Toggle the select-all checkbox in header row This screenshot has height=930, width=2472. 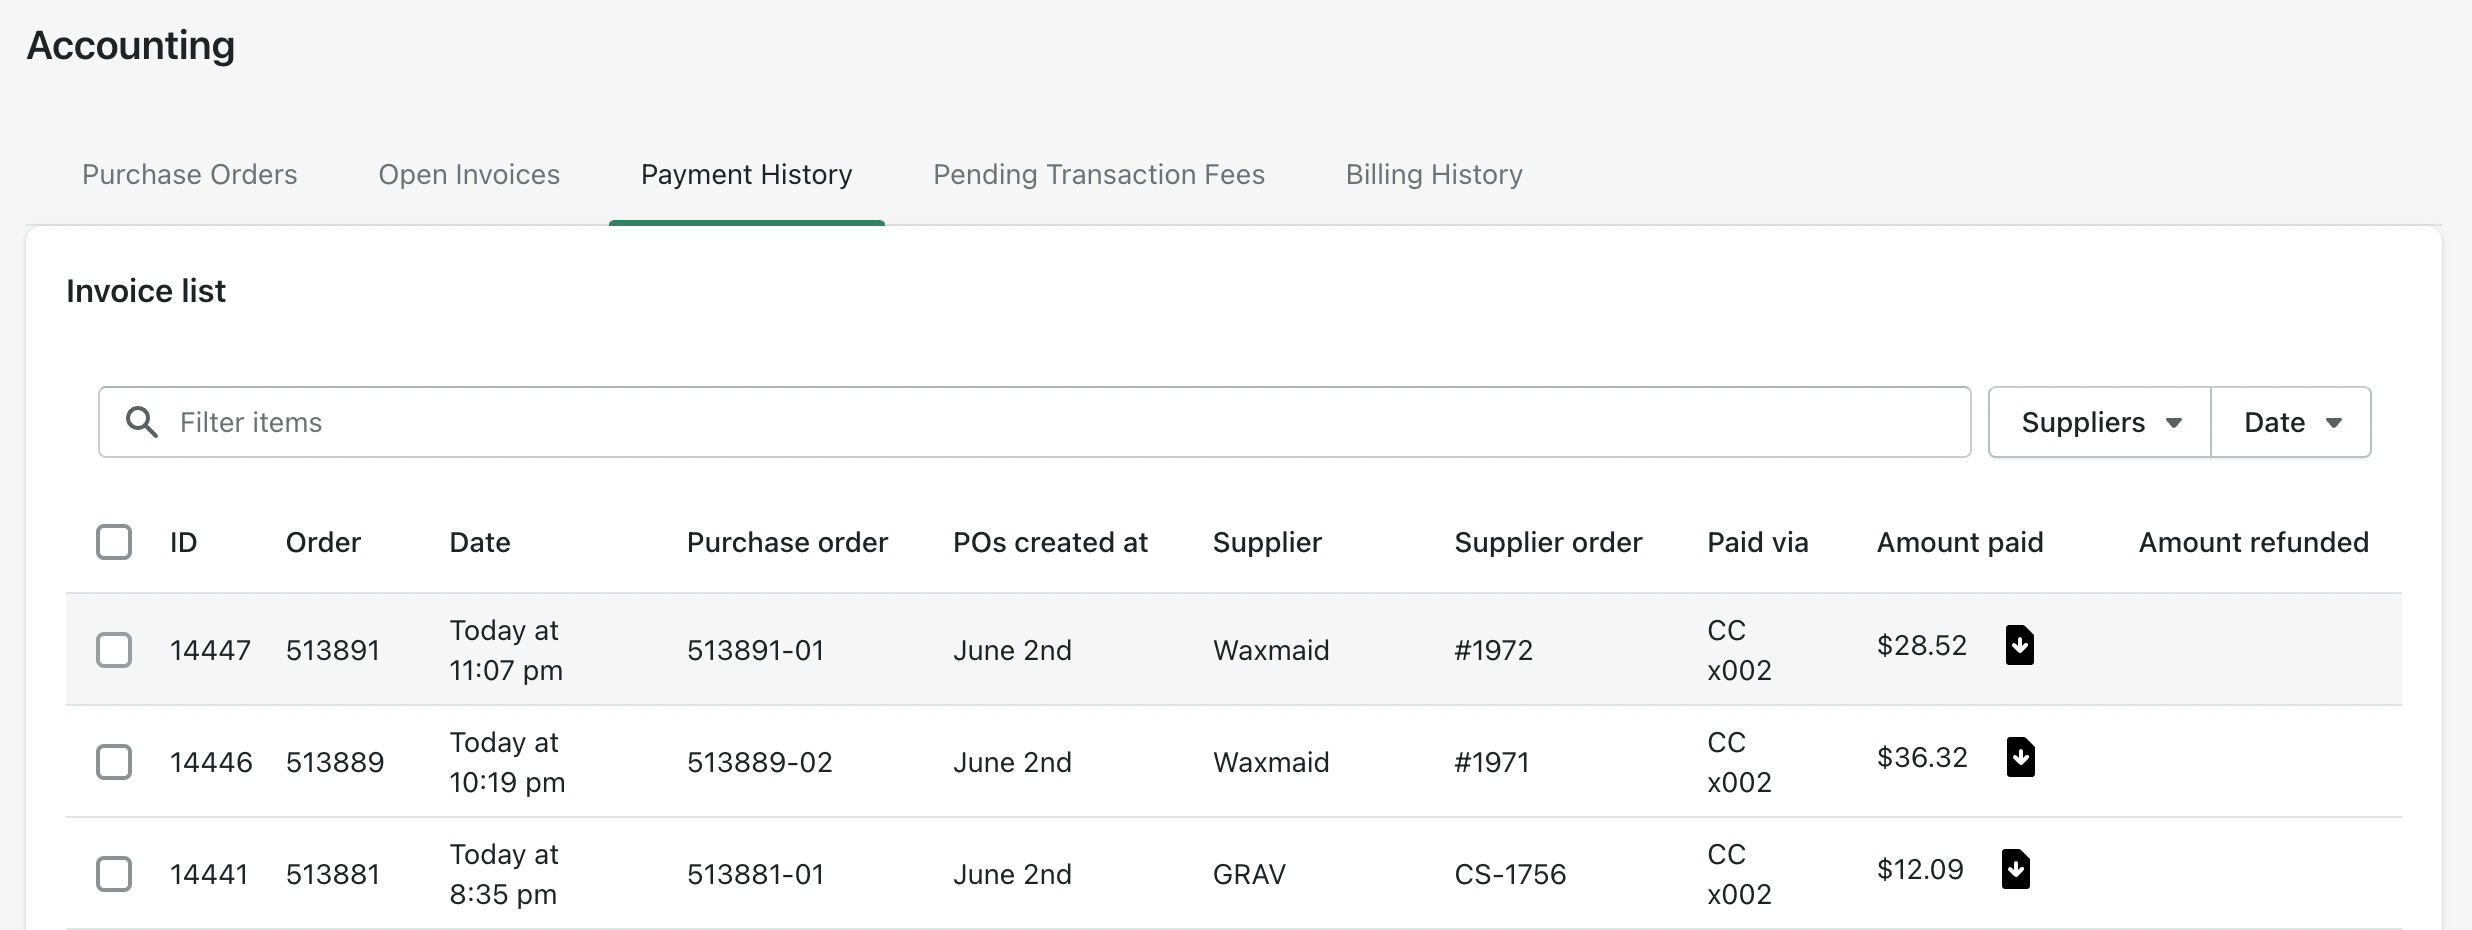click(x=115, y=542)
